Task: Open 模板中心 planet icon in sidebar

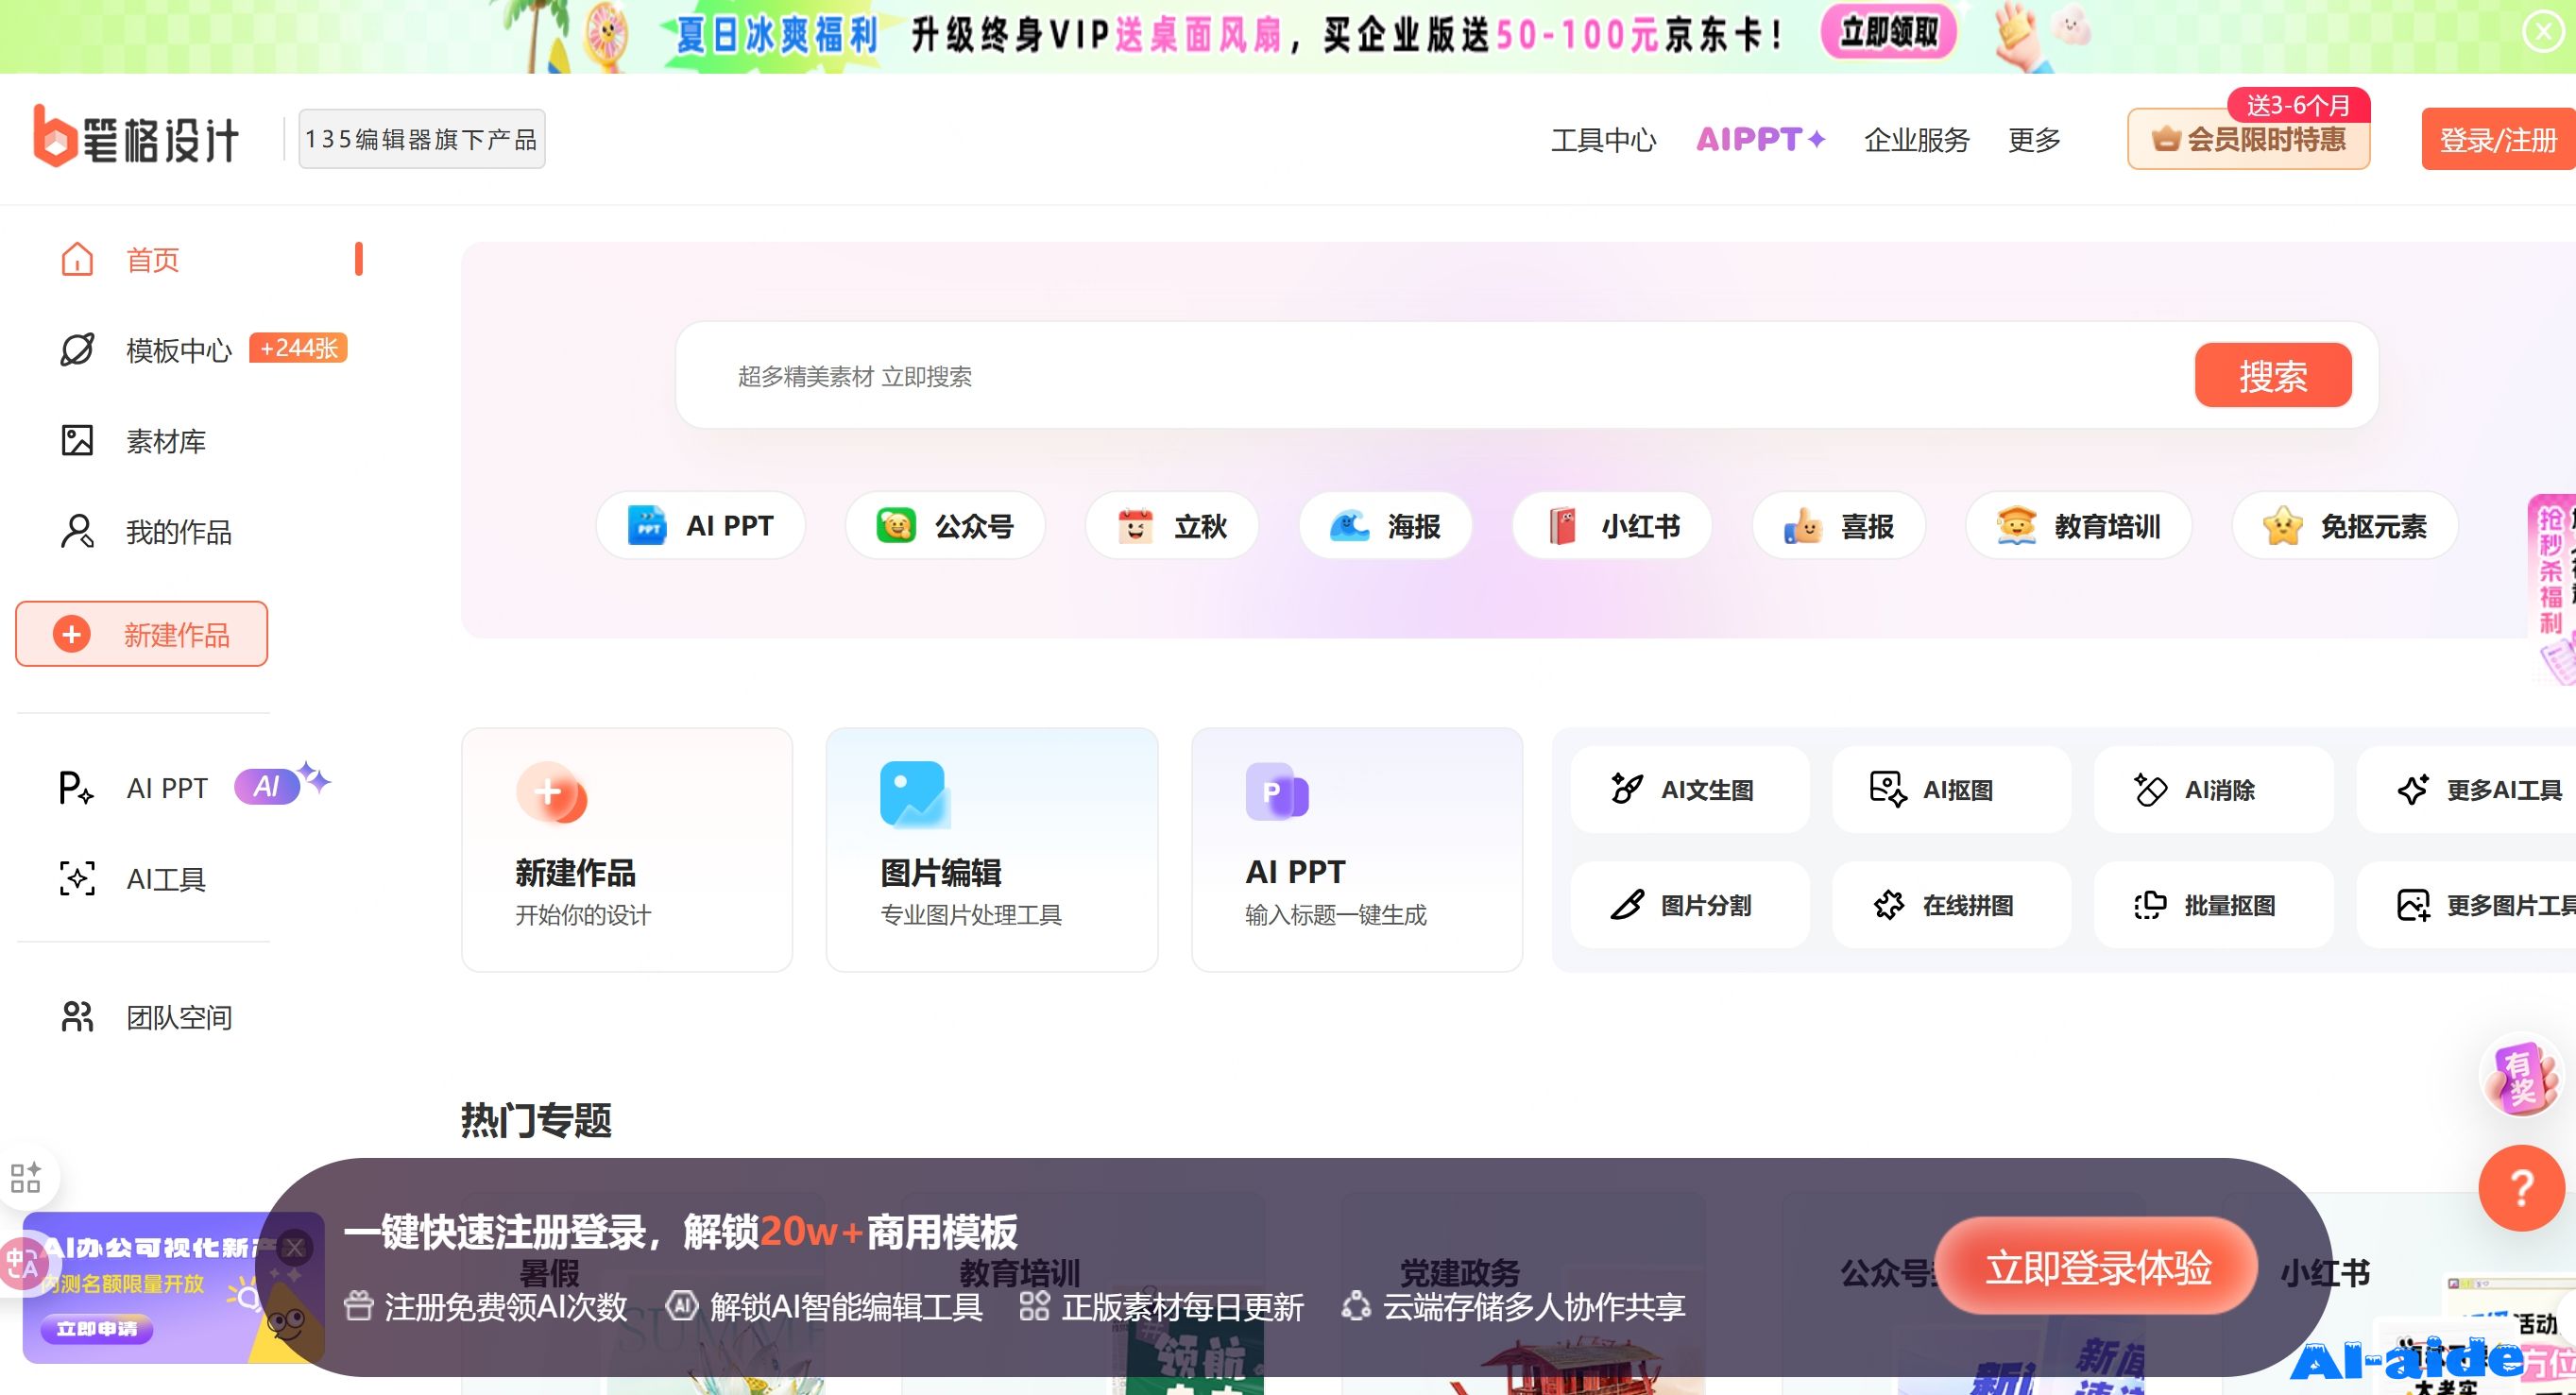Action: point(77,350)
